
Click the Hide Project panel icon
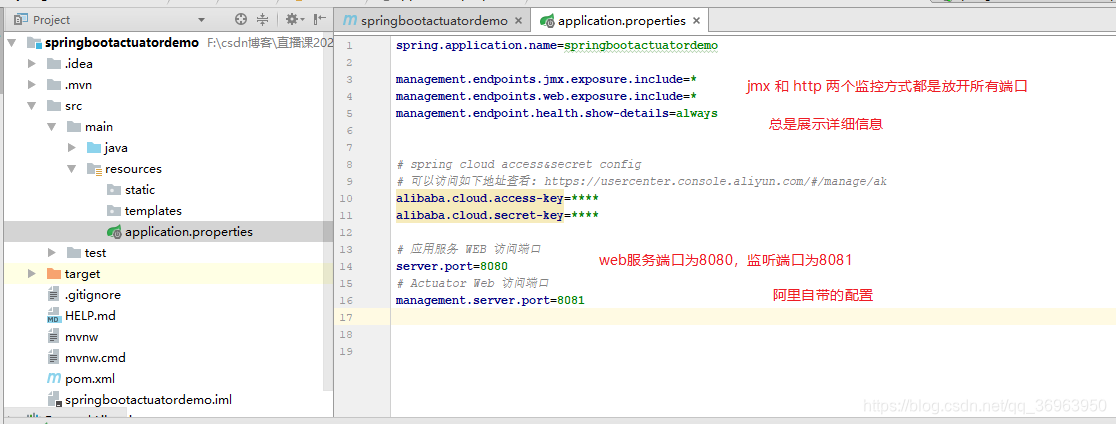coord(320,20)
